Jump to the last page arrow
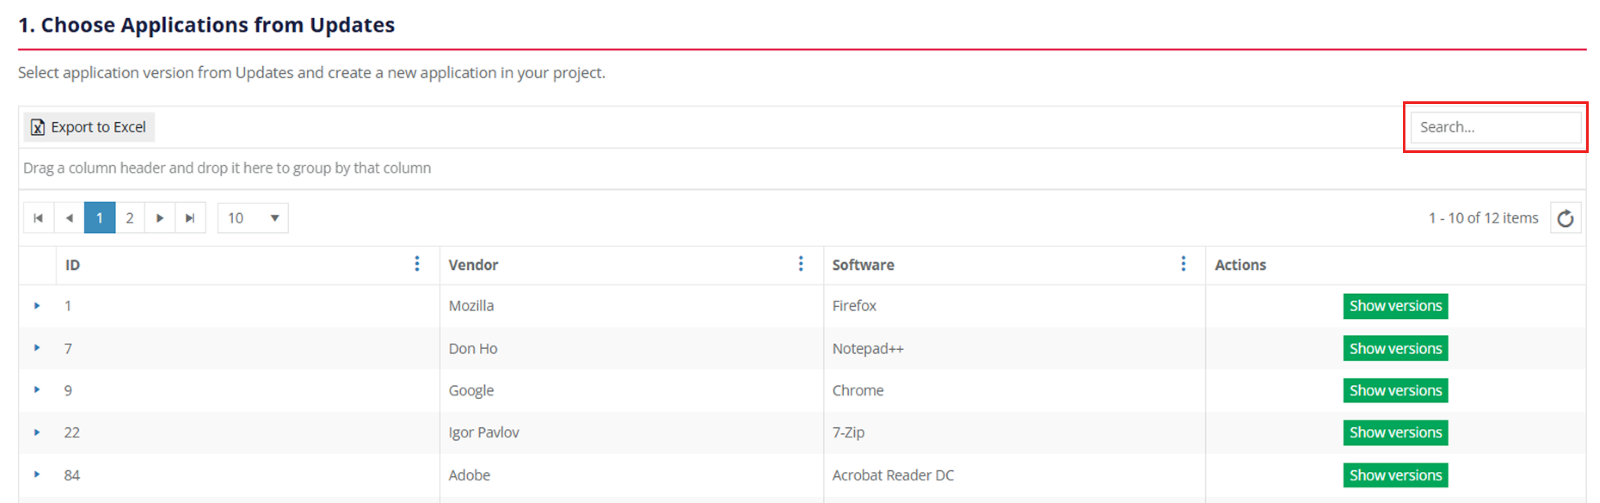Screen dimensions: 1600x503 [x=190, y=218]
